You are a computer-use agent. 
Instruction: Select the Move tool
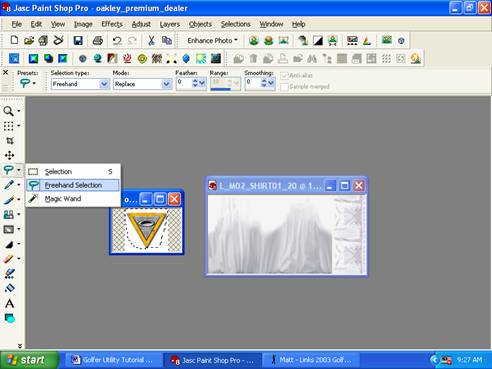click(10, 155)
